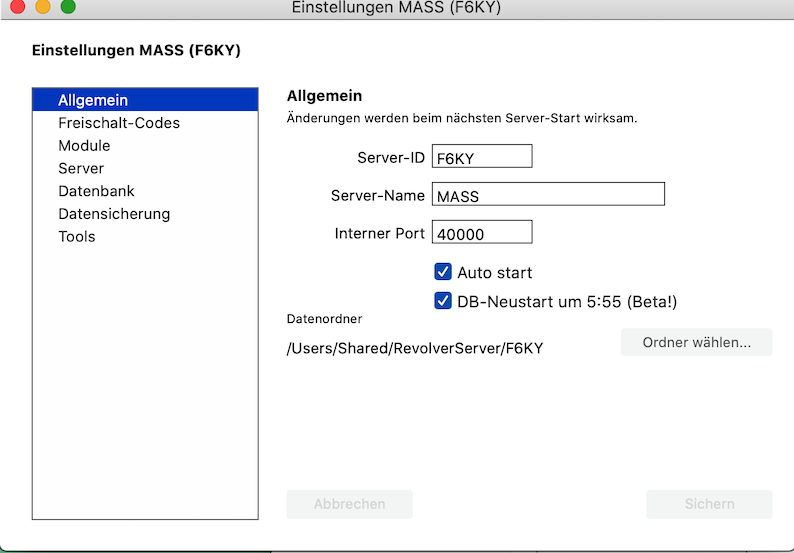
Task: Zoom the window with the green button
Action: [67, 7]
